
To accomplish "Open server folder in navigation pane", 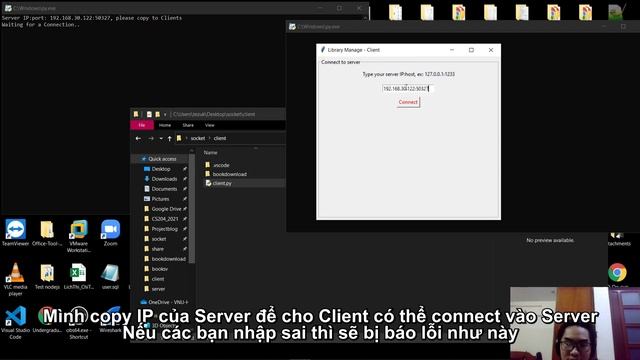I will (158, 289).
